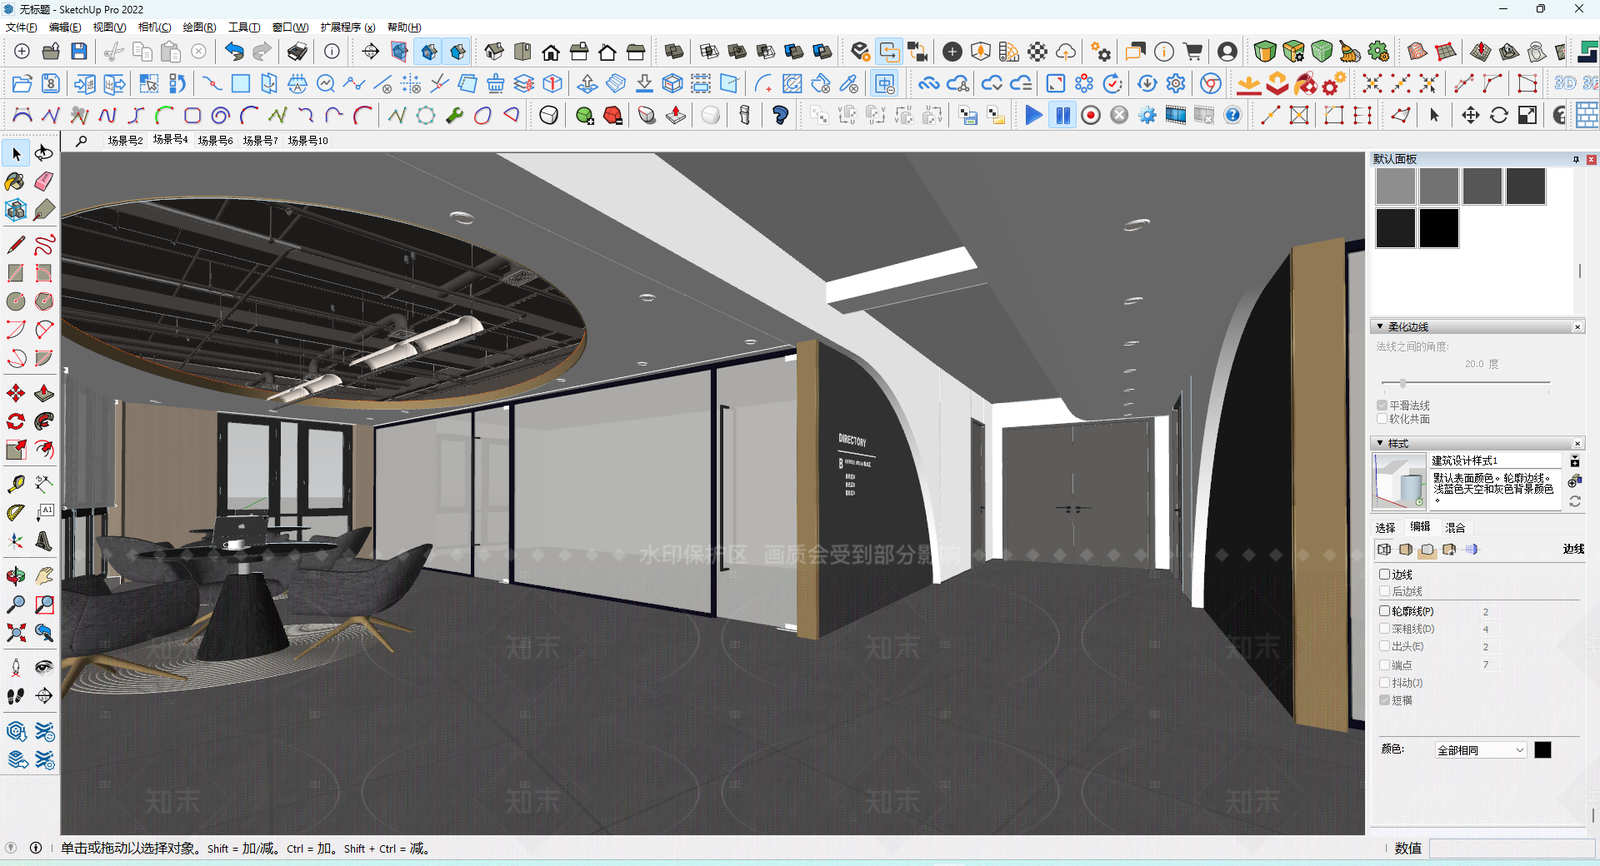This screenshot has height=866, width=1600.
Task: Click the Print icon in toolbar
Action: [x=297, y=51]
